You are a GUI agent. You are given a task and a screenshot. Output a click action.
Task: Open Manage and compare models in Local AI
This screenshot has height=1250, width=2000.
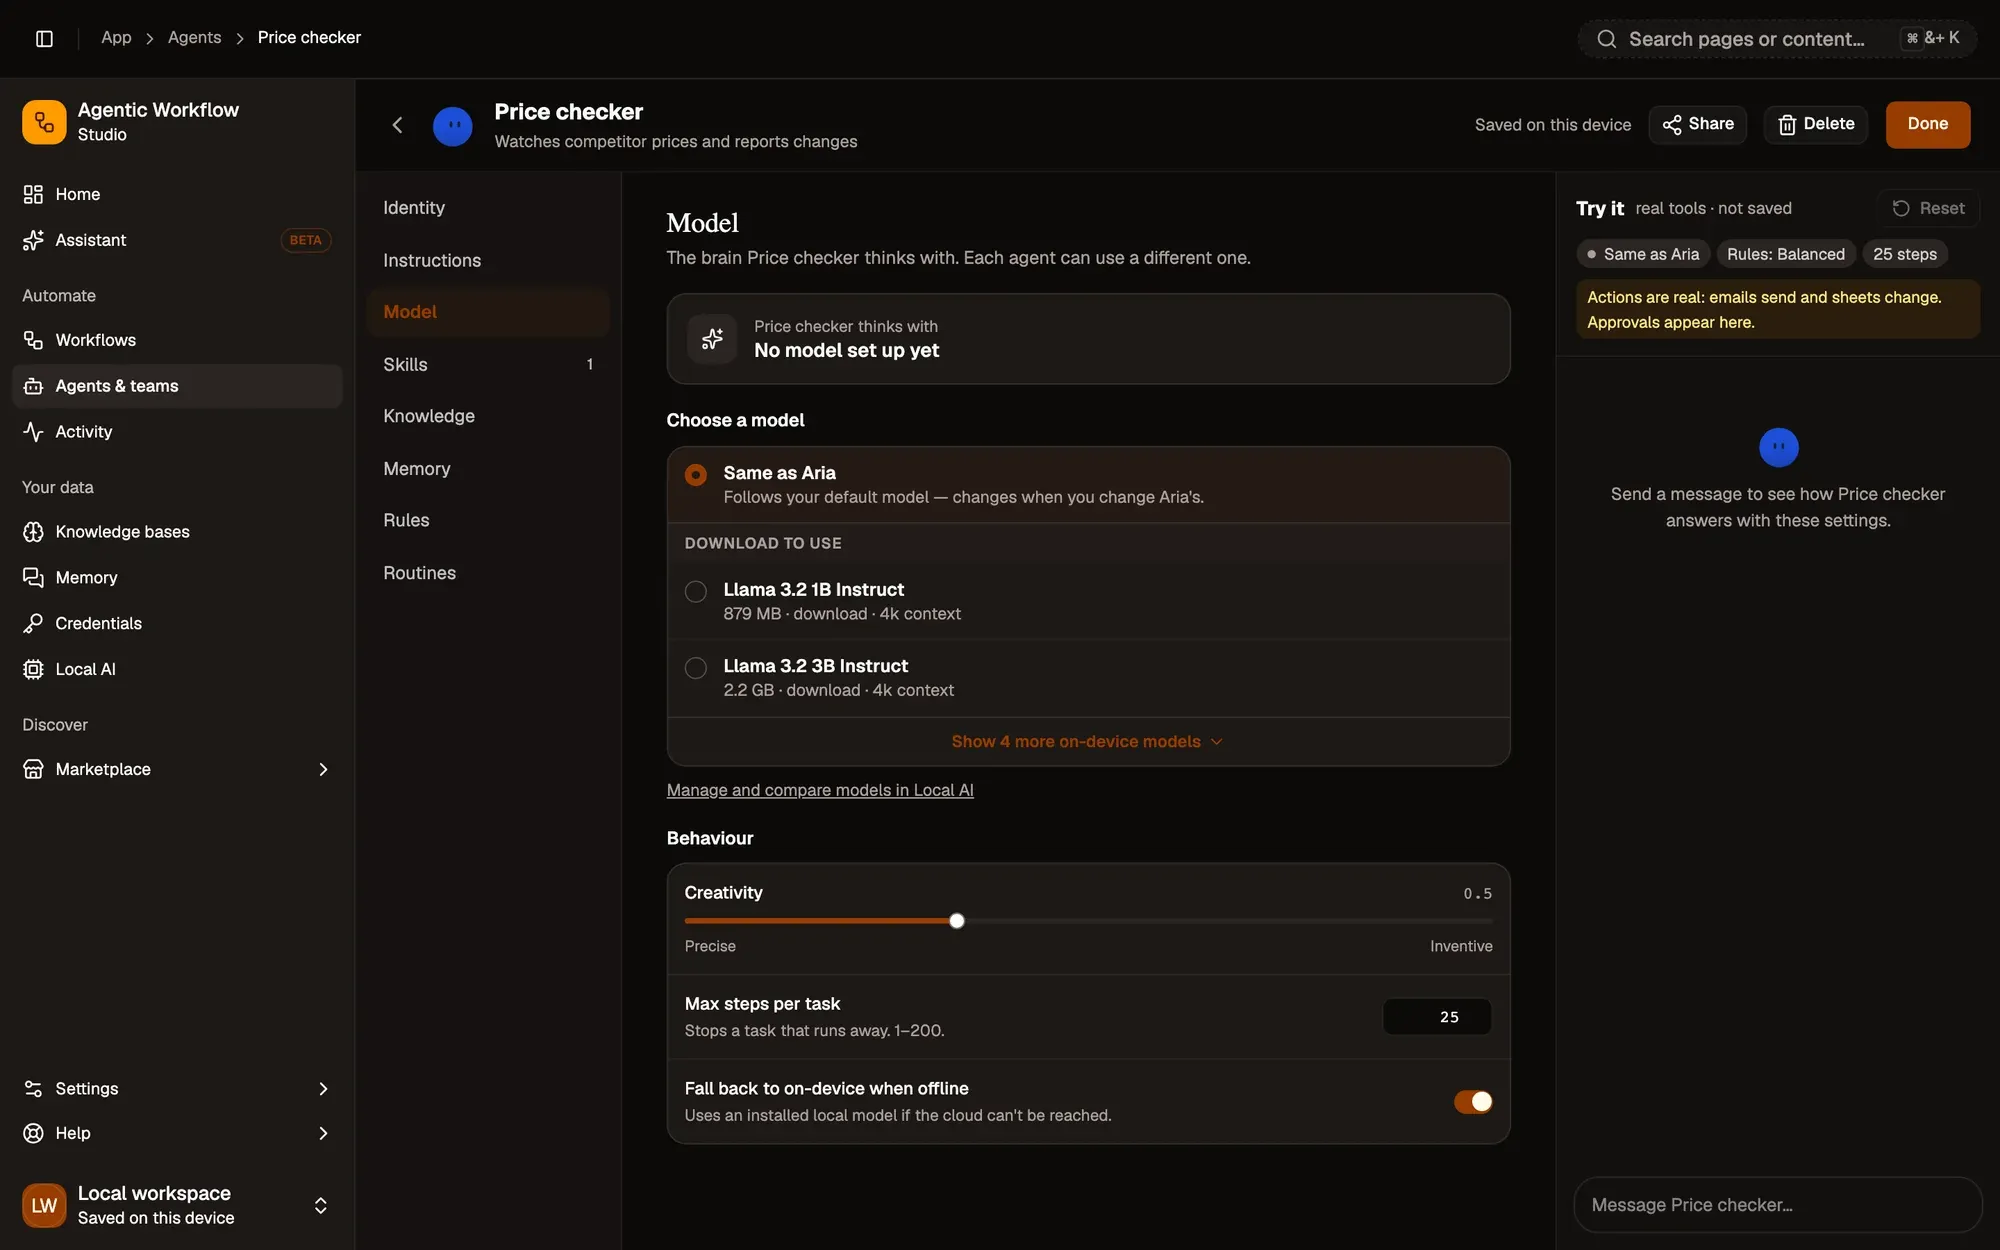click(820, 790)
